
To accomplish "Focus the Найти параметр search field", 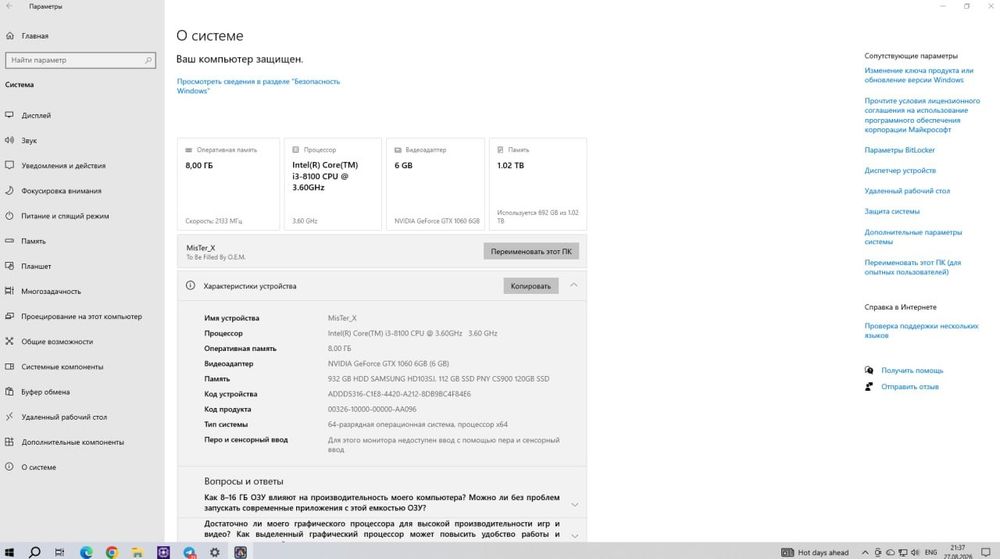I will (80, 60).
